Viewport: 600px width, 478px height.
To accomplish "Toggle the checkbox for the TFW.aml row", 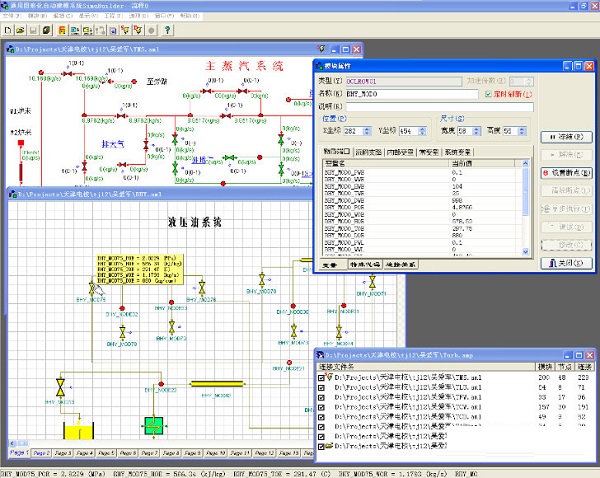I will tap(321, 398).
